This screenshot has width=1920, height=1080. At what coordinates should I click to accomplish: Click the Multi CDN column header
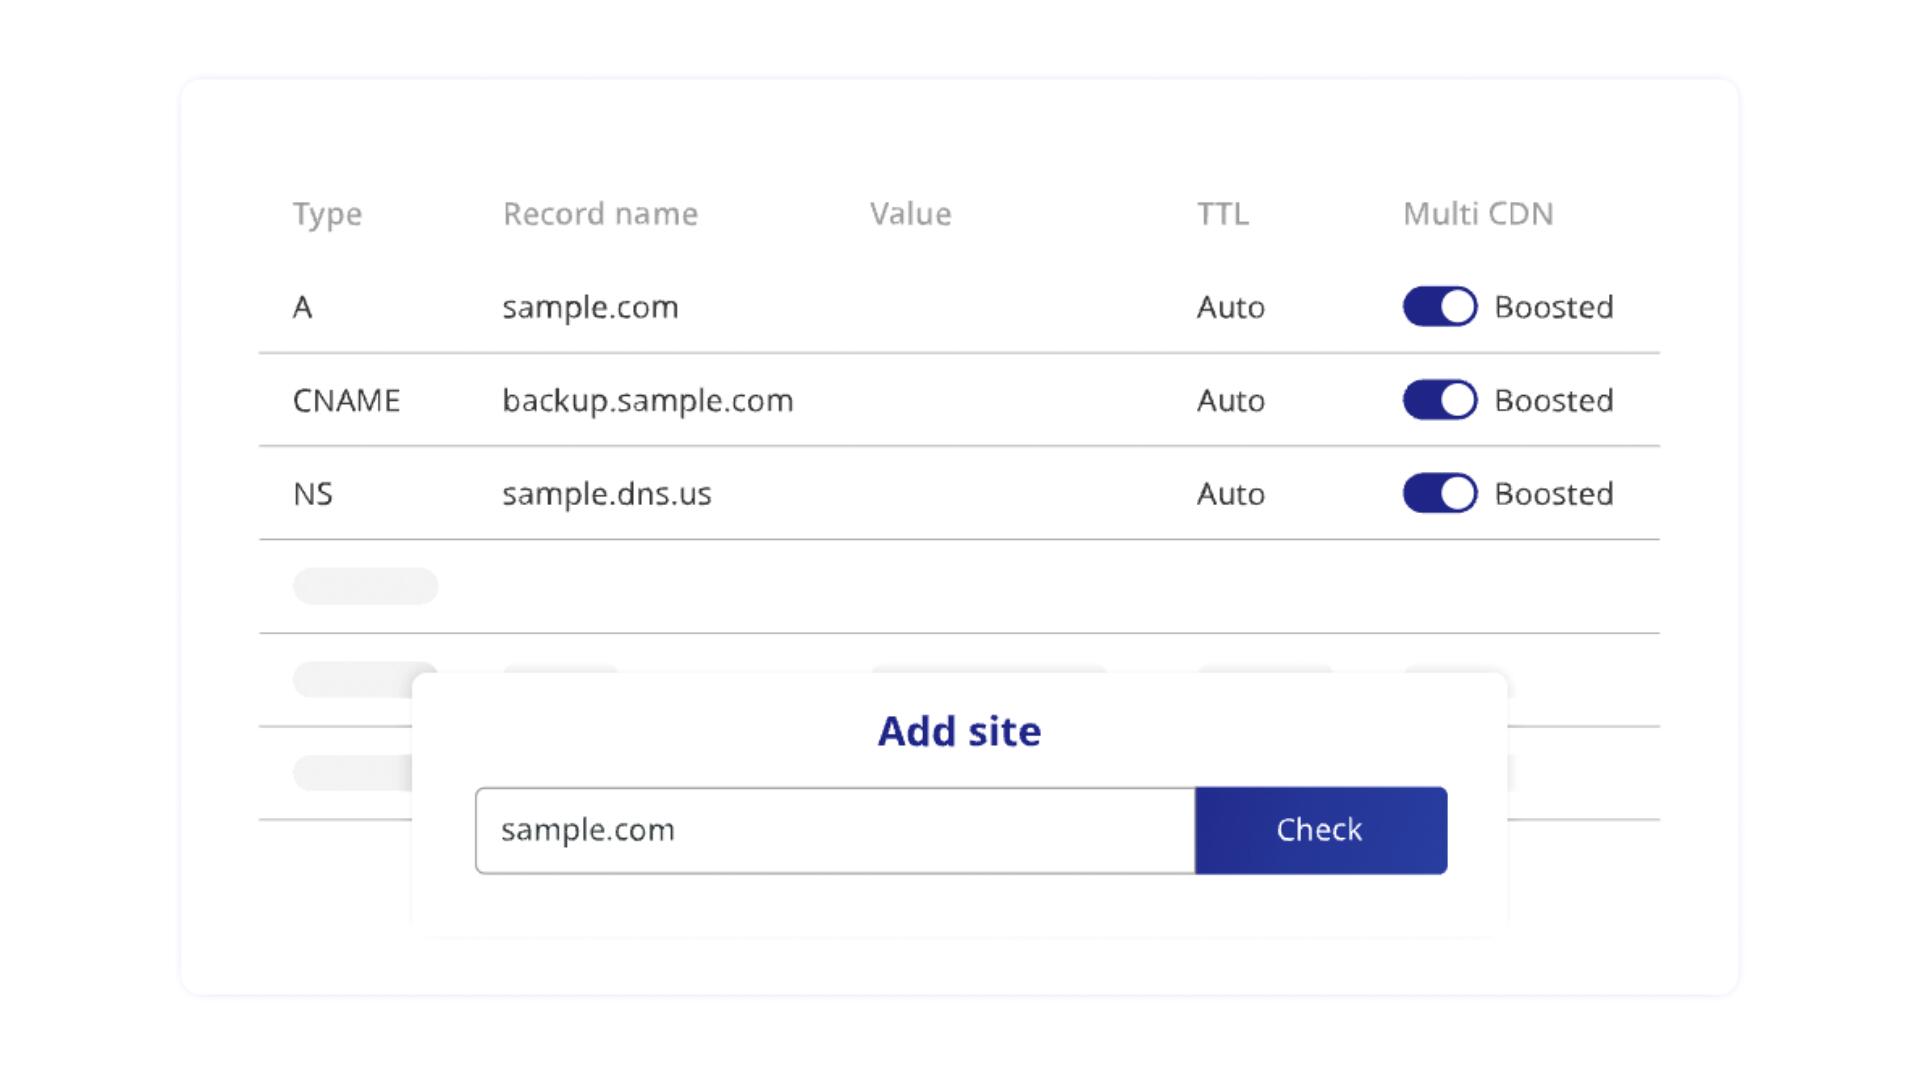coord(1477,214)
